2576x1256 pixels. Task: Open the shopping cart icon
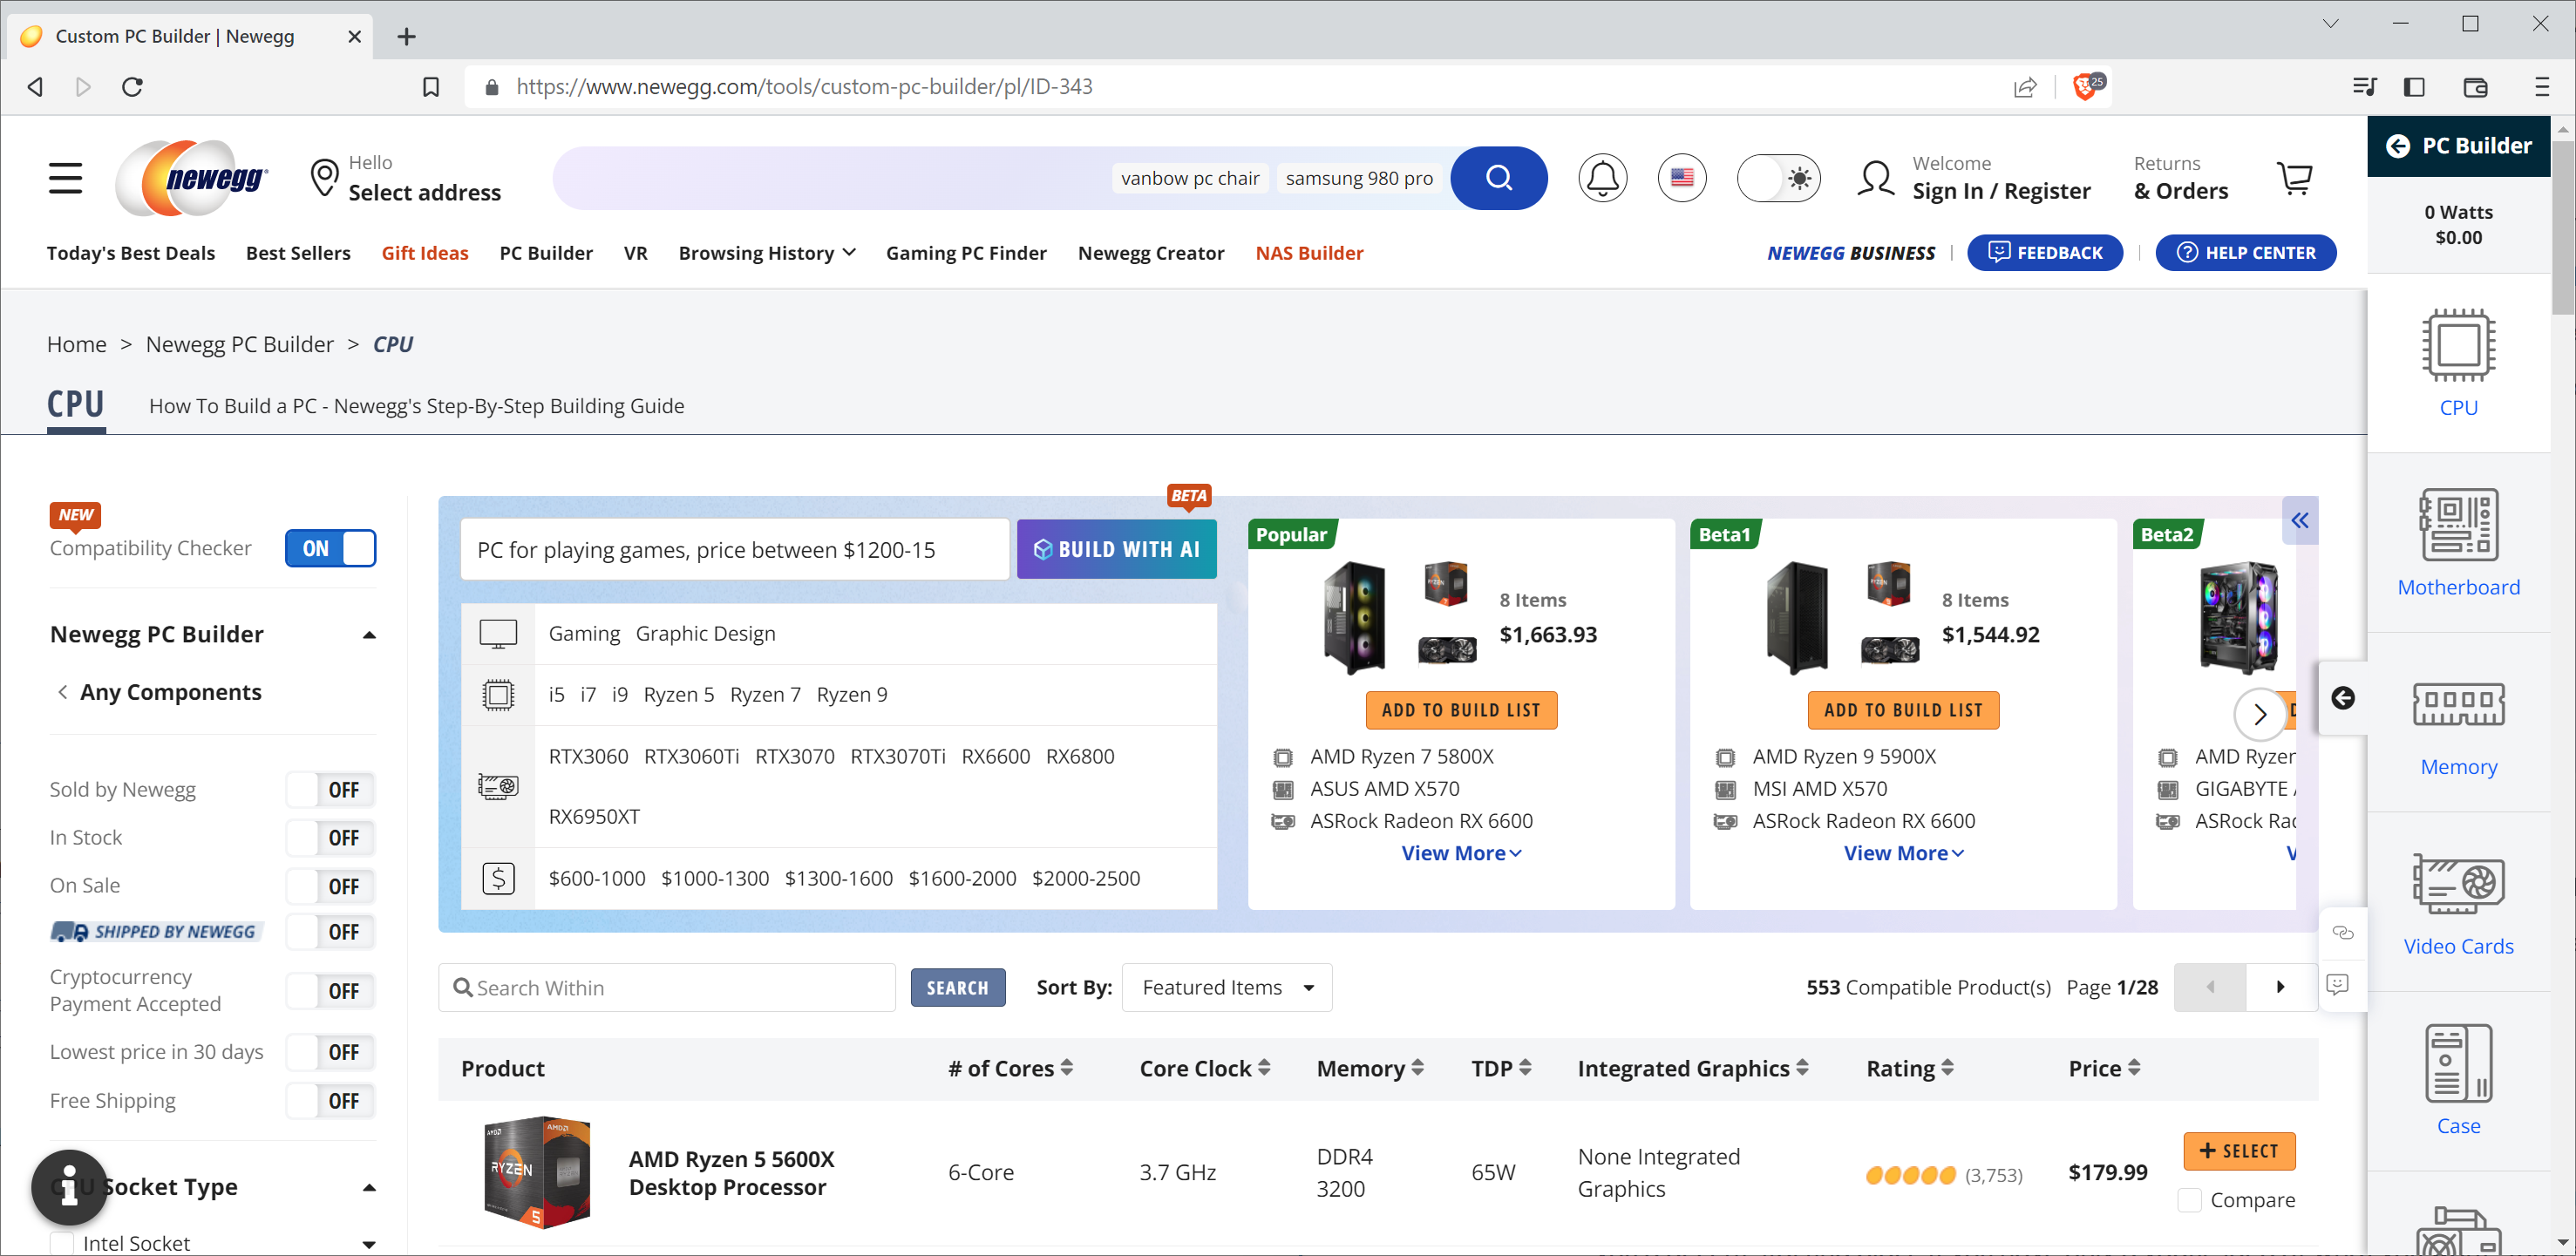[2294, 178]
